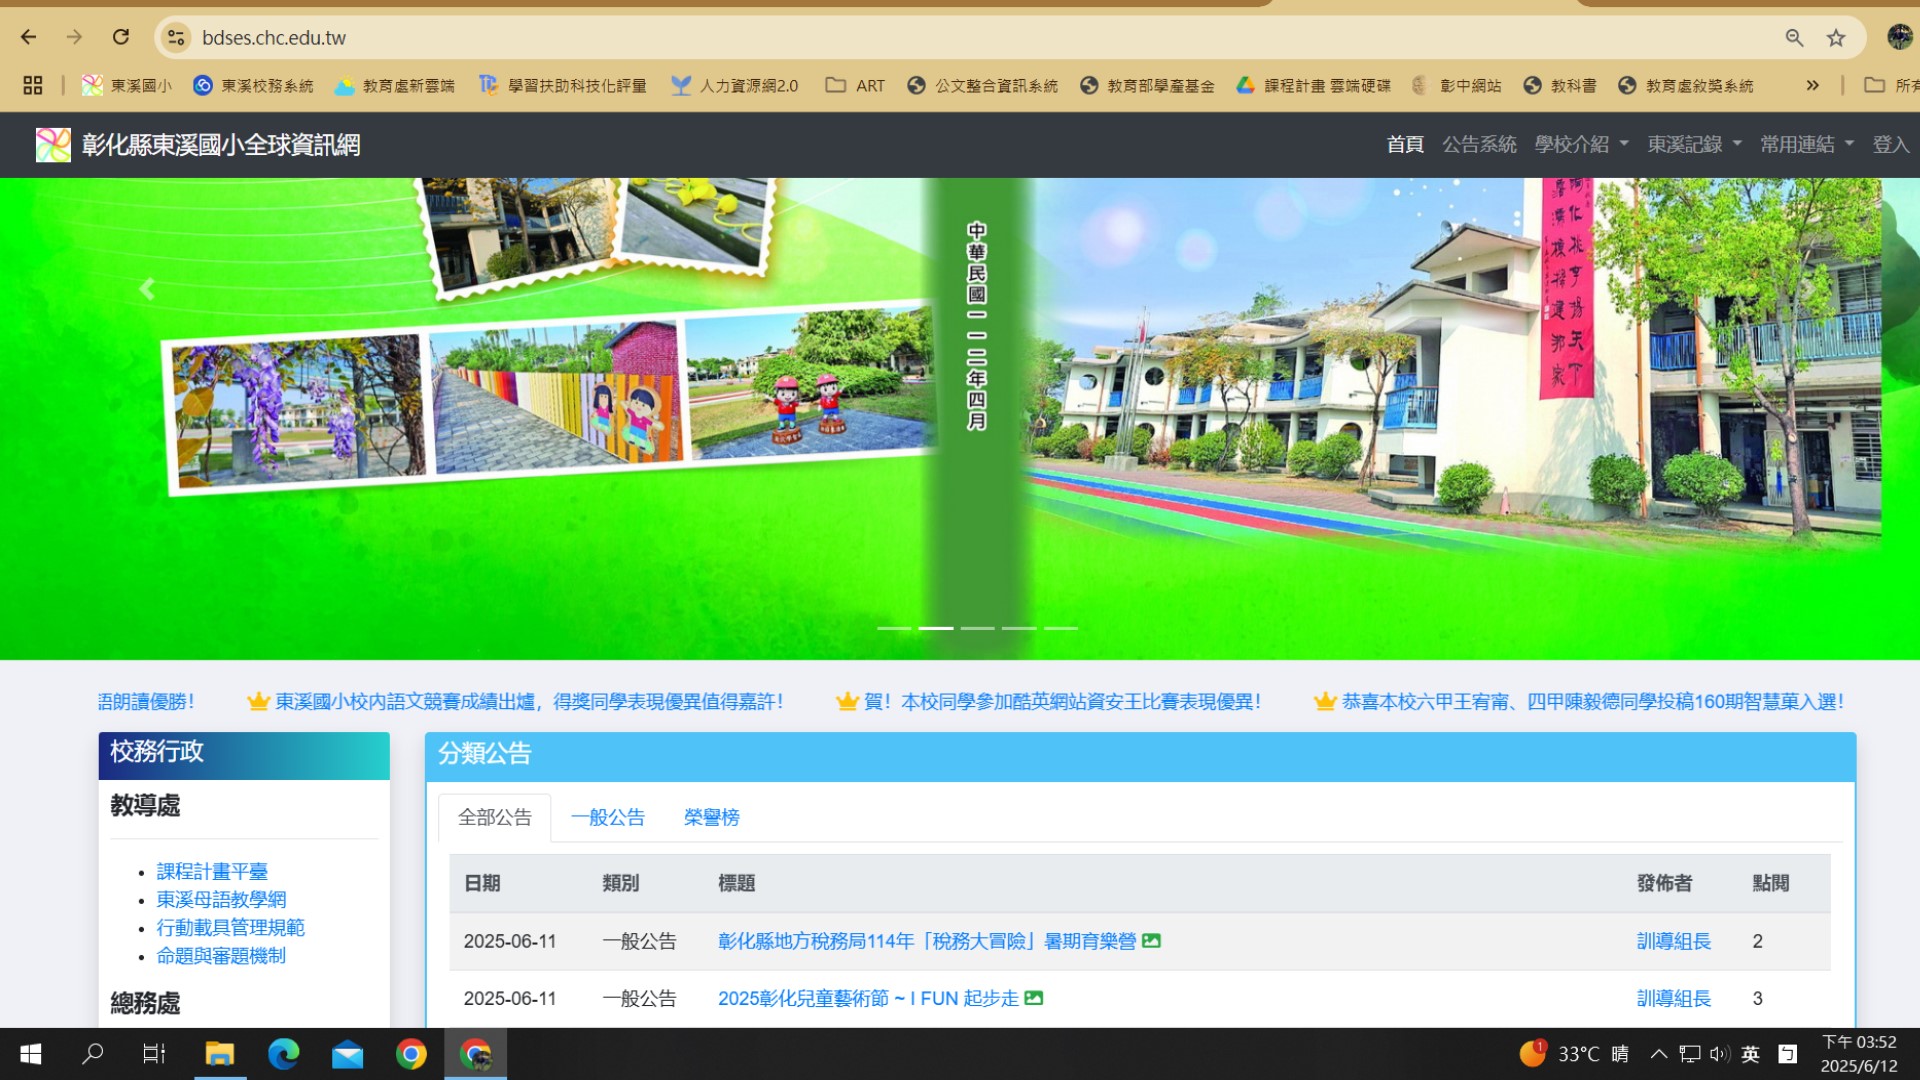Expand the 東溪記錄 dropdown menu
Viewport: 1920px width, 1080px height.
click(x=1694, y=145)
